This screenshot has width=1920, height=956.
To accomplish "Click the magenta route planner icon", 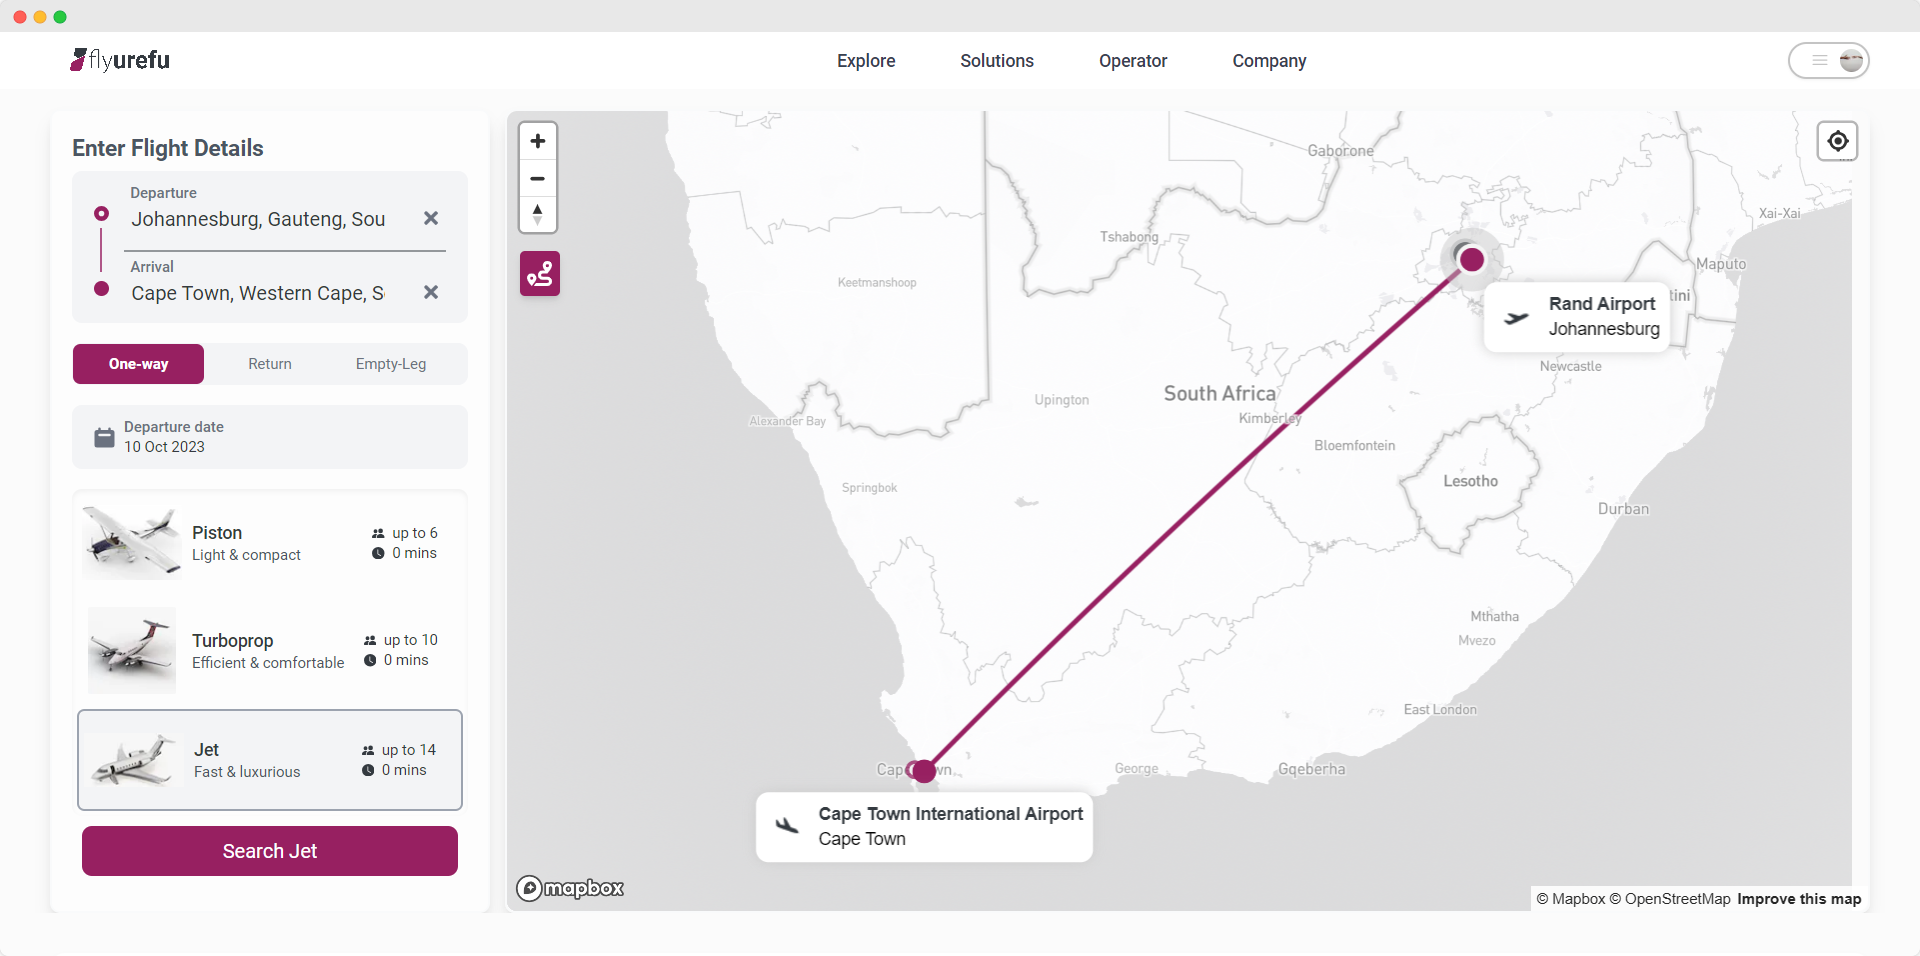I will [x=540, y=273].
